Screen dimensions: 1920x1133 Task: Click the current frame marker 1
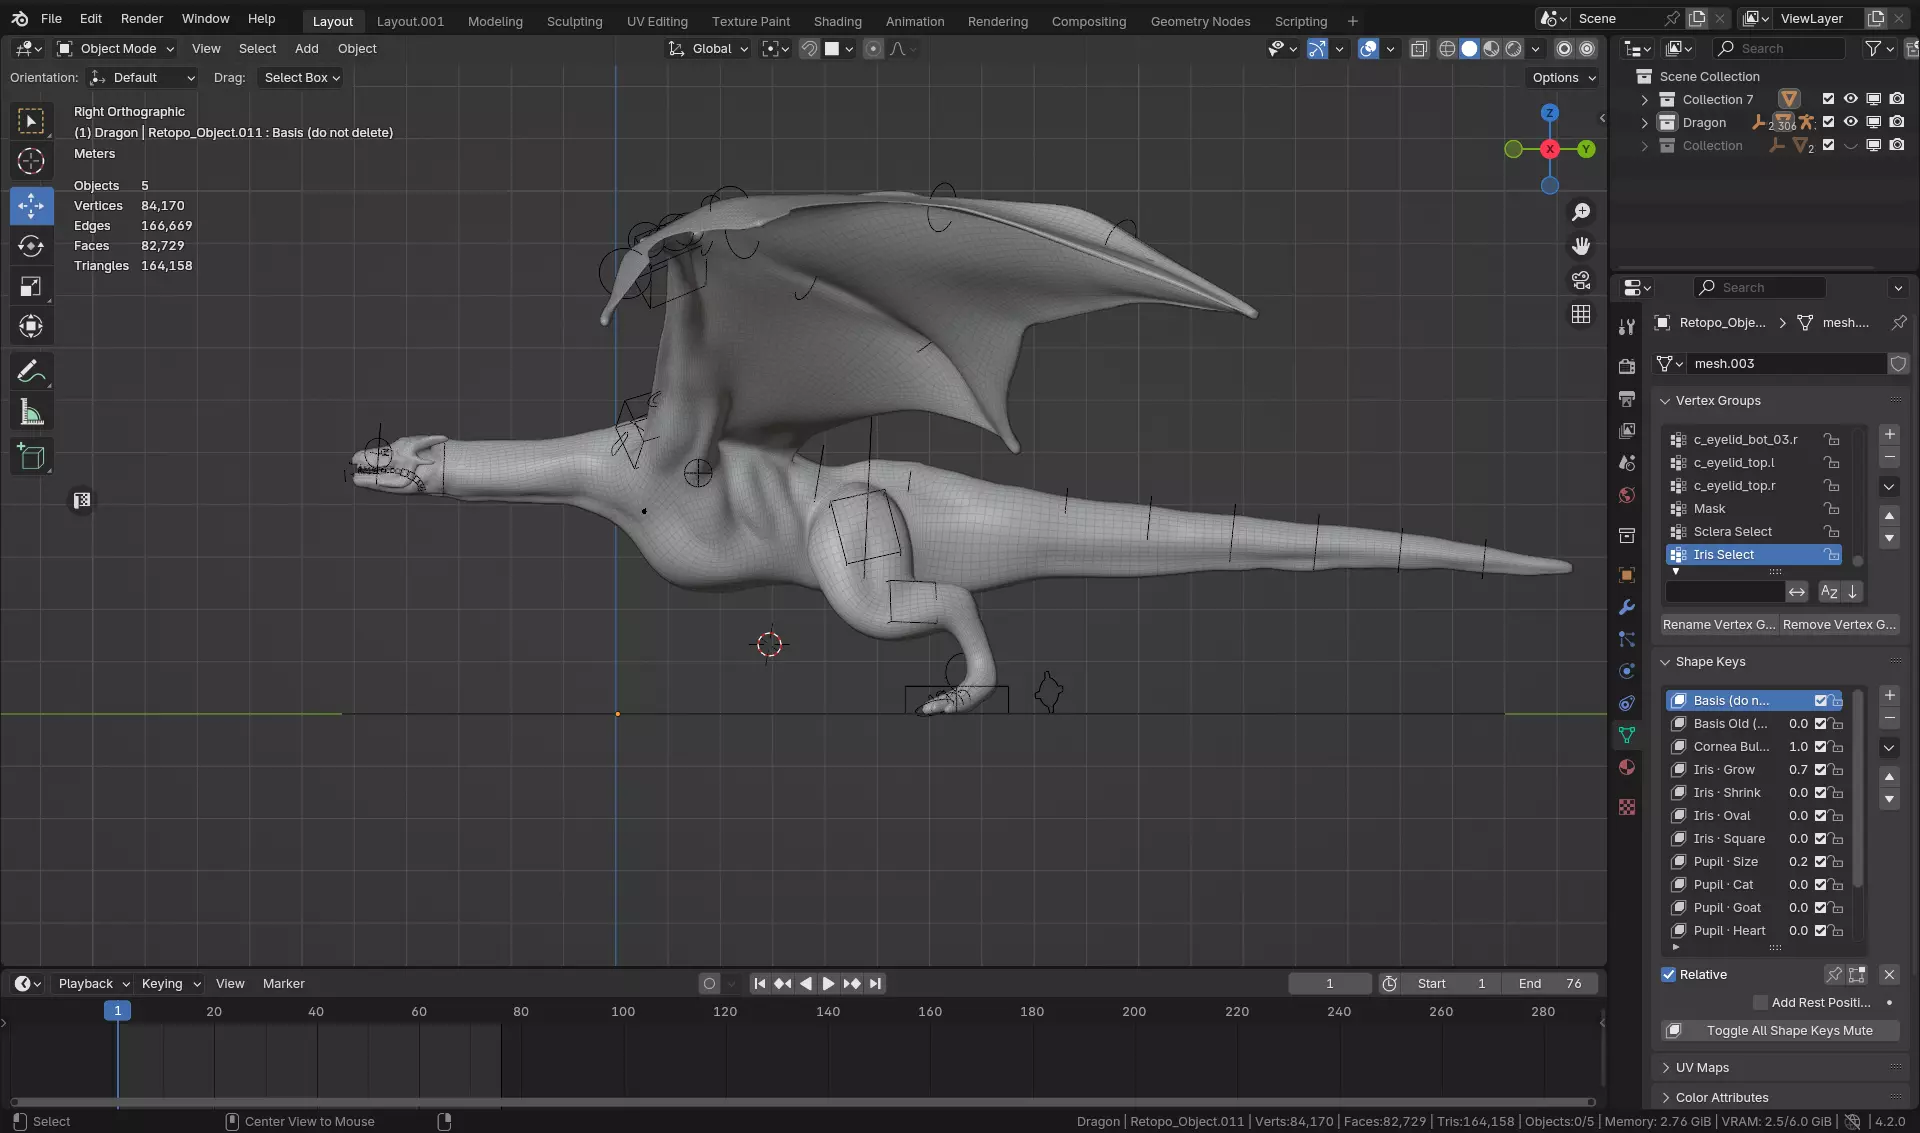(x=117, y=1011)
